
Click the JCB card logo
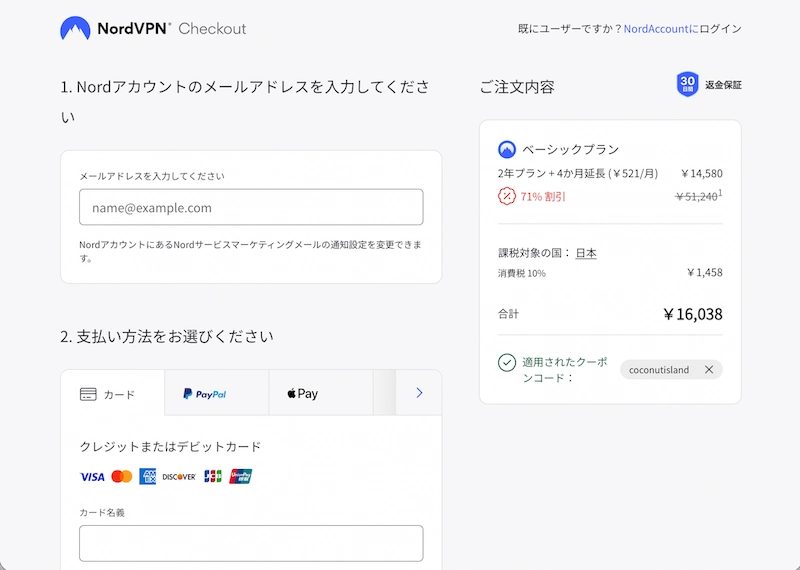coord(213,477)
